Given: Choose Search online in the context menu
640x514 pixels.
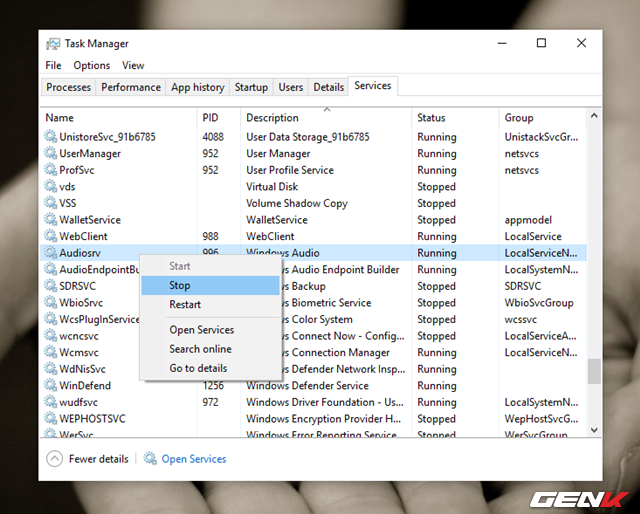Looking at the screenshot, I should [210, 349].
